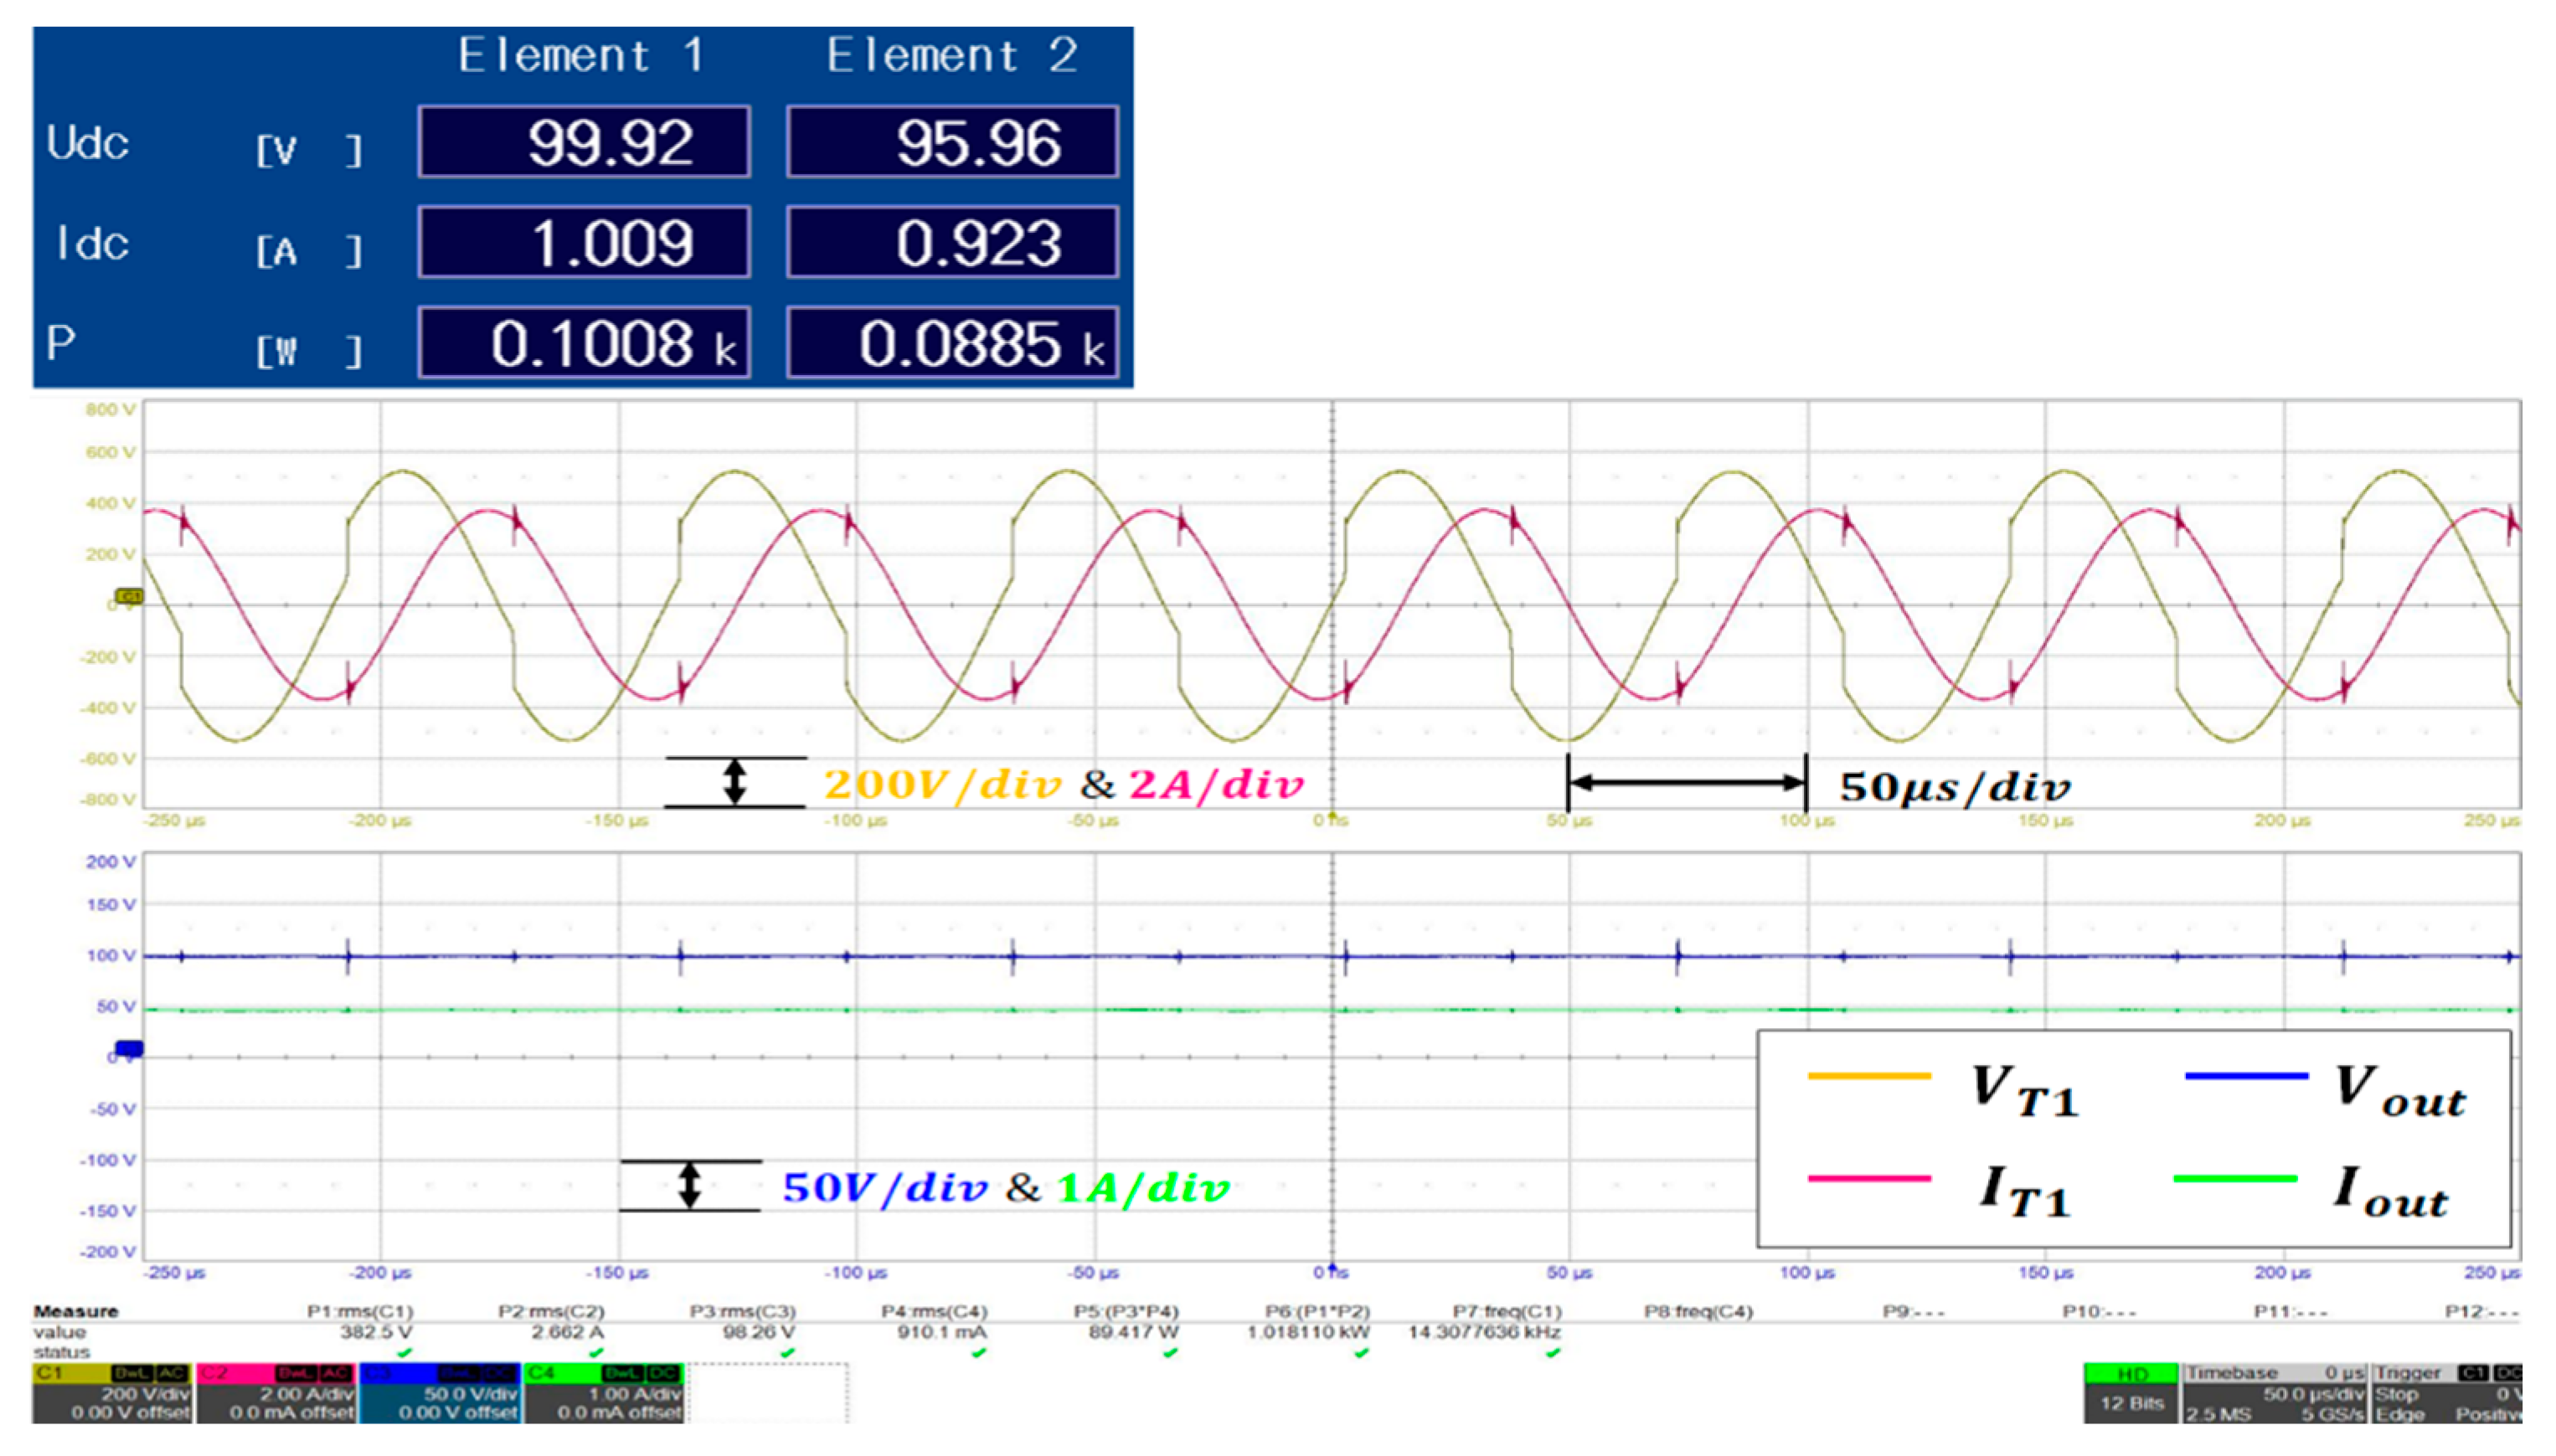Viewport: 2556px width, 1456px height.
Task: Click the Measure table label
Action: pyautogui.click(x=76, y=1311)
